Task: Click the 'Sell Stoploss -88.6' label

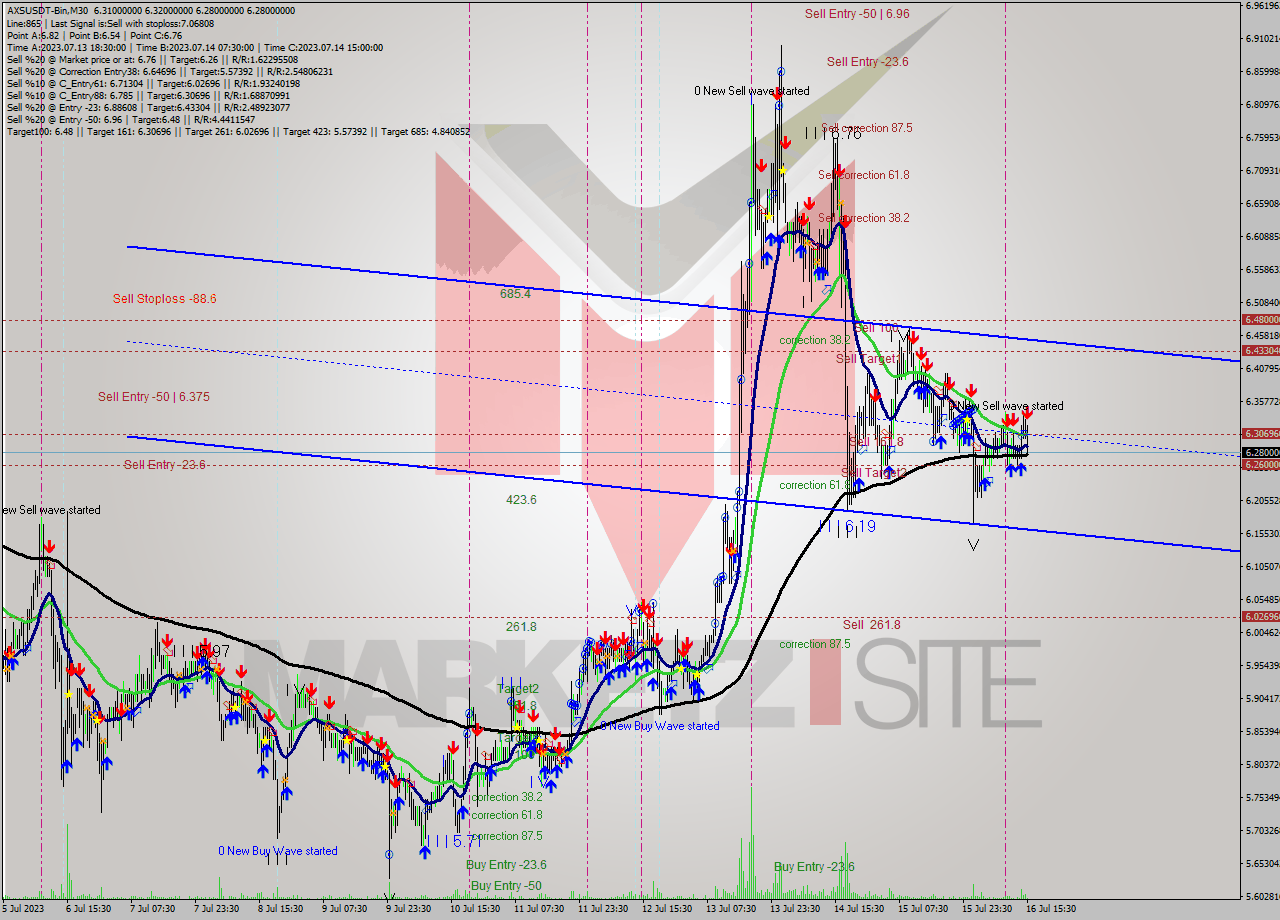Action: [x=165, y=299]
